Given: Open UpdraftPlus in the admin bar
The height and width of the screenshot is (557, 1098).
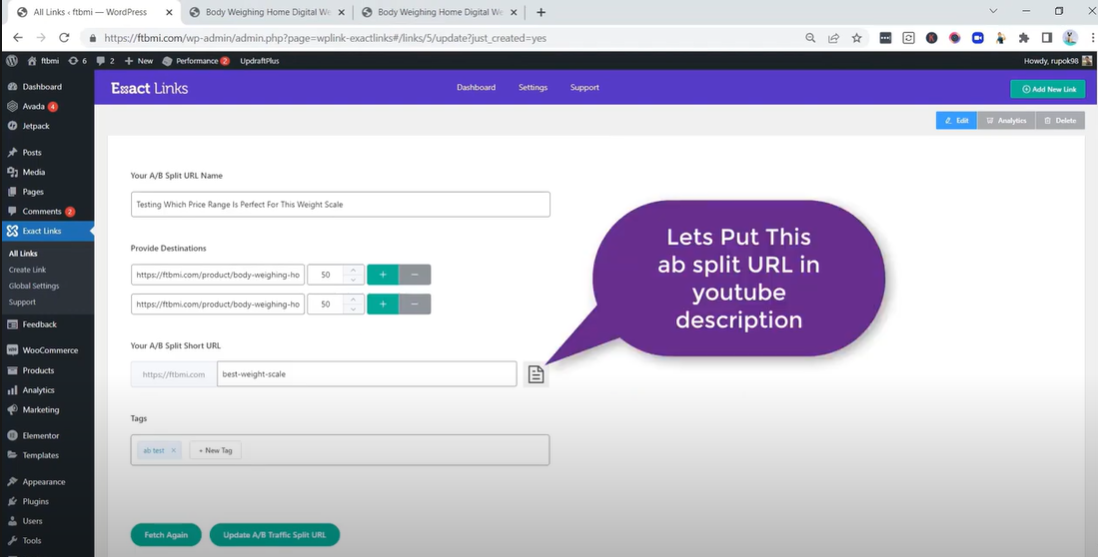Looking at the screenshot, I should [260, 61].
